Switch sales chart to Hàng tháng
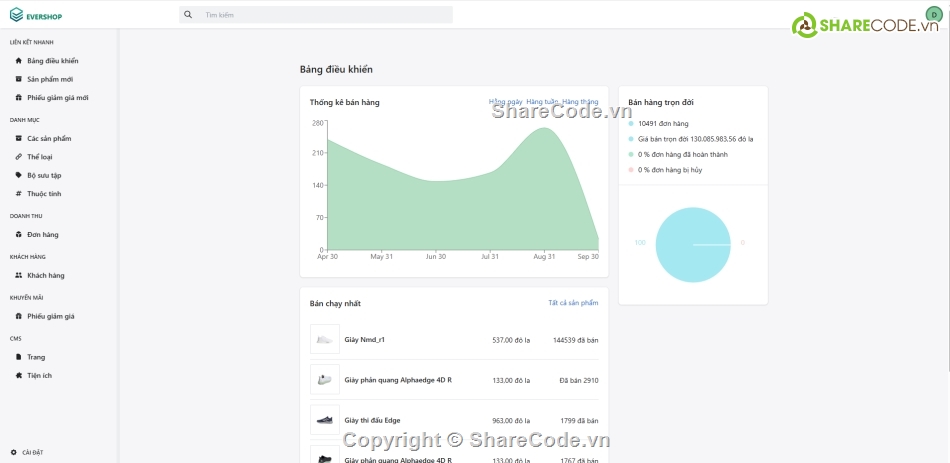Screen dimensions: 950x463 point(580,102)
